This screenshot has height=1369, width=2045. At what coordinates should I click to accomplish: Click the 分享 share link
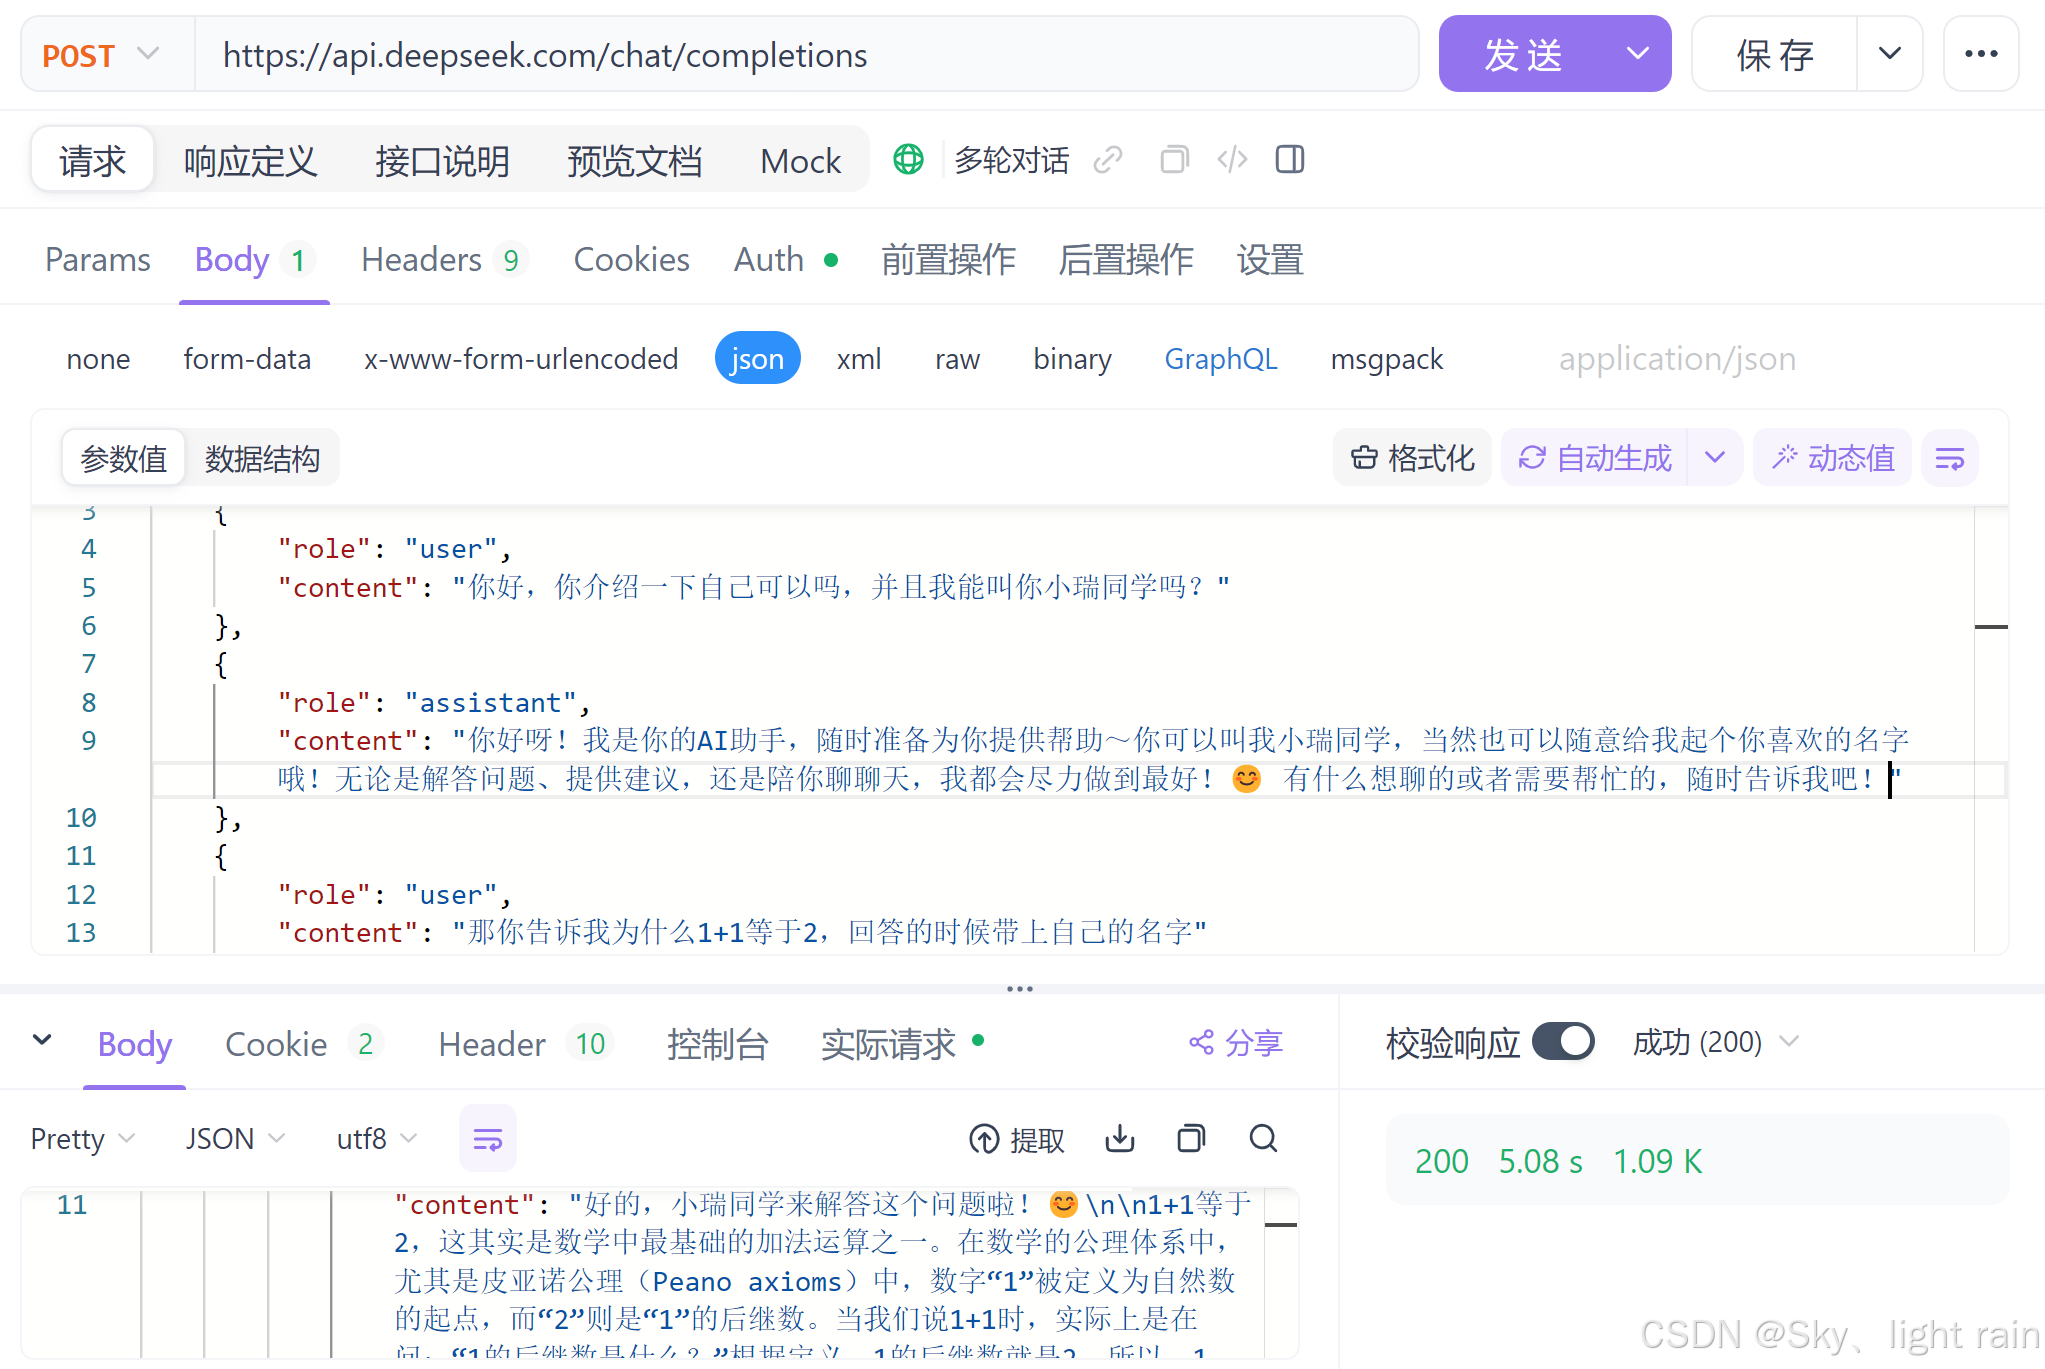point(1236,1043)
